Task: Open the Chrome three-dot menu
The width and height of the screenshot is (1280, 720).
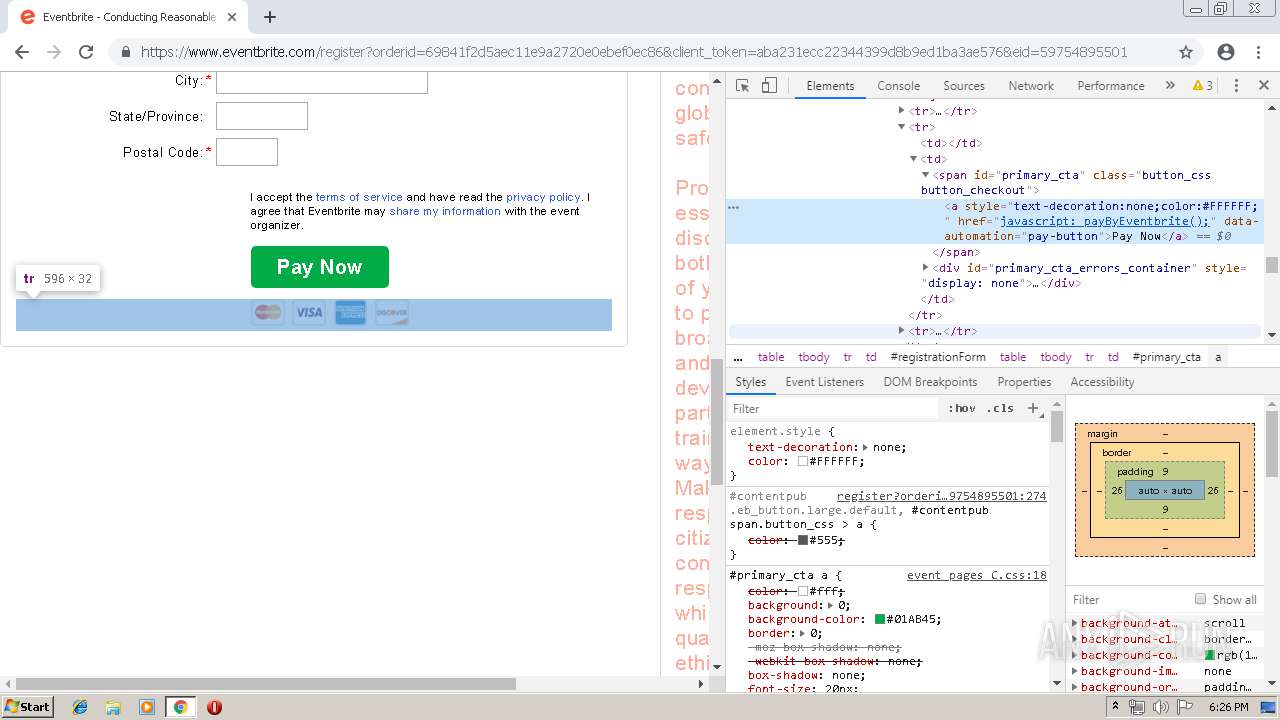Action: tap(1260, 52)
